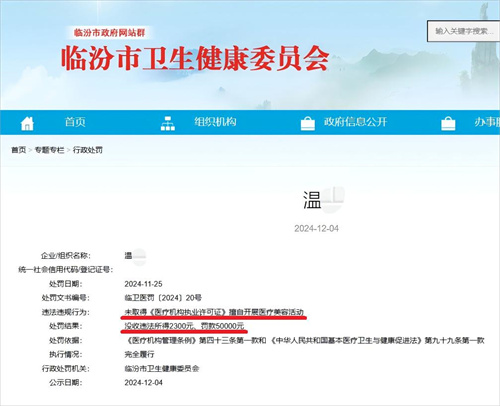Image resolution: width=500 pixels, height=406 pixels.
Task: Click the 临汾市政府网站群 link
Action: click(110, 33)
